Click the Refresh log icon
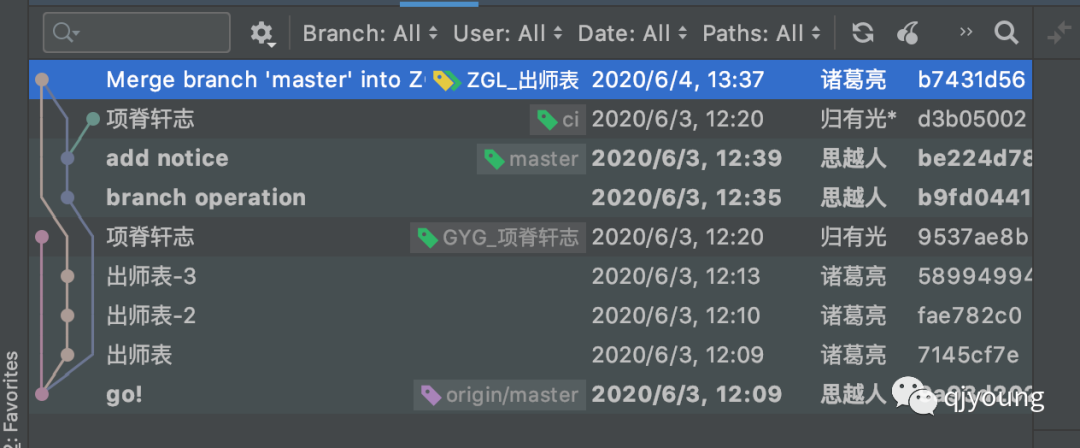Viewport: 1080px width, 448px height. tap(862, 34)
